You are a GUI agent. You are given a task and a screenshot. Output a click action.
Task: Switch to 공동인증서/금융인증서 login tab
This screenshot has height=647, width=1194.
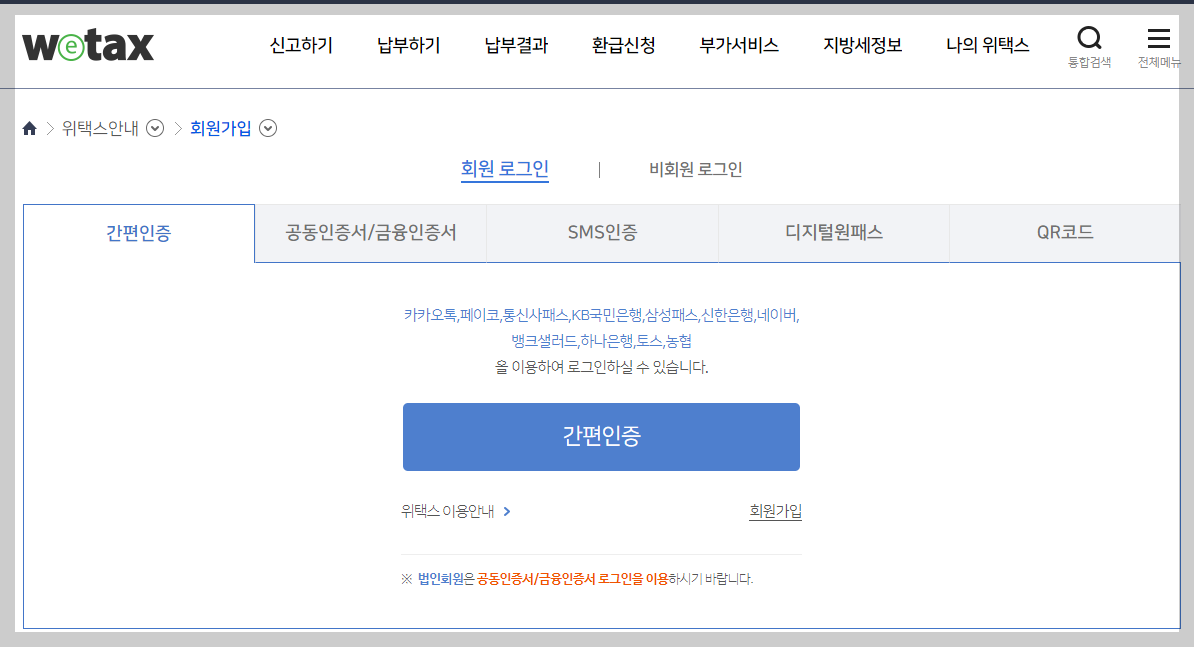[x=370, y=232]
